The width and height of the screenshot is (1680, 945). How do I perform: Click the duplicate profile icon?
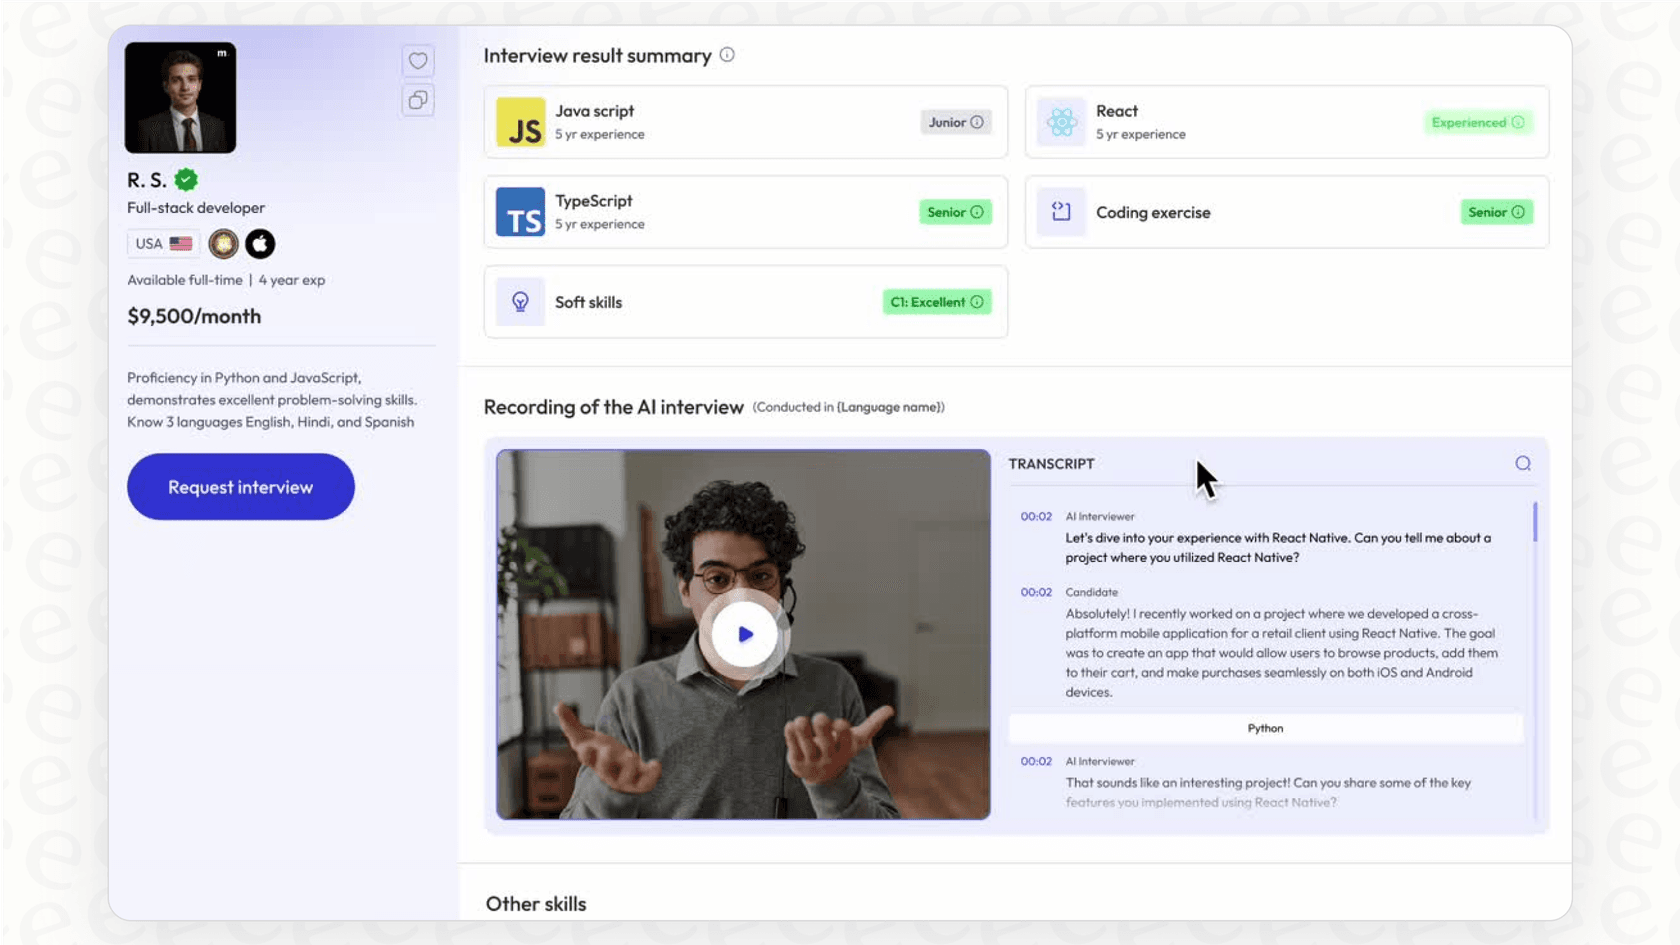tap(418, 100)
